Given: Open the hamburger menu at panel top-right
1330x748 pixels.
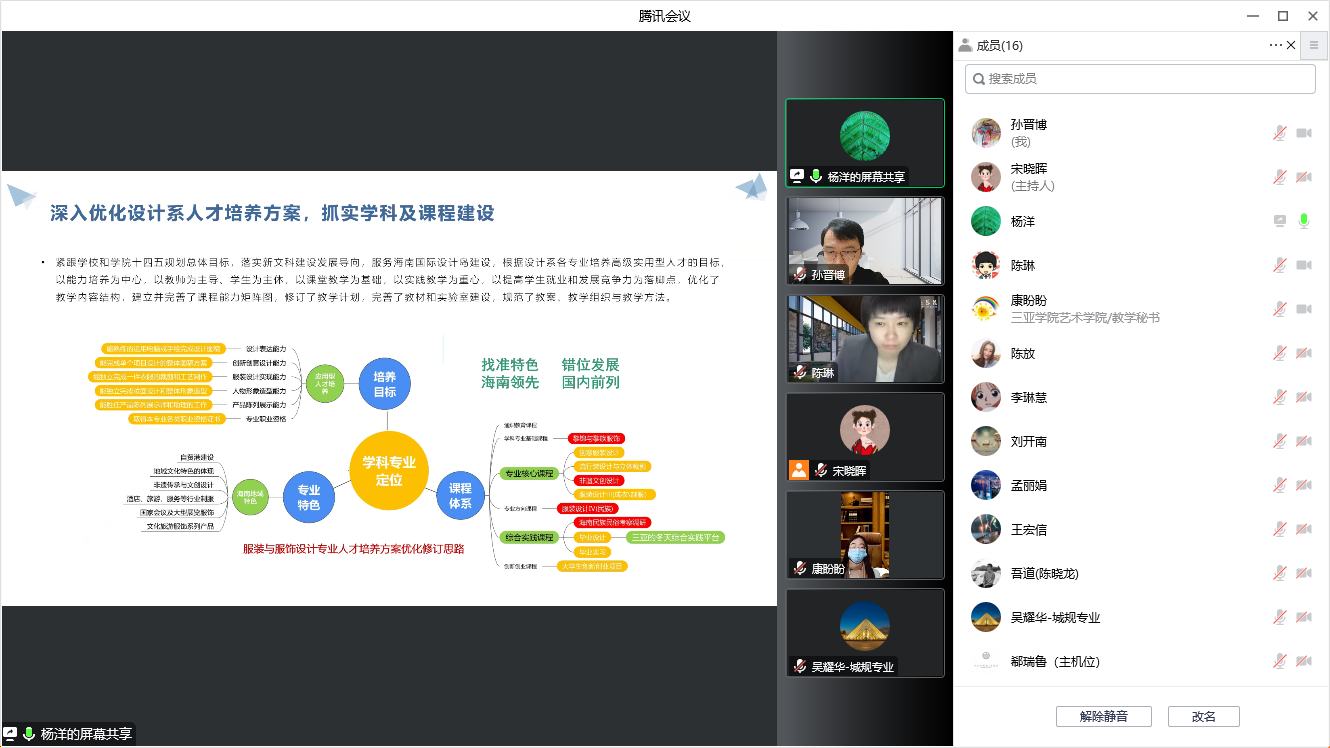Looking at the screenshot, I should click(x=1314, y=45).
